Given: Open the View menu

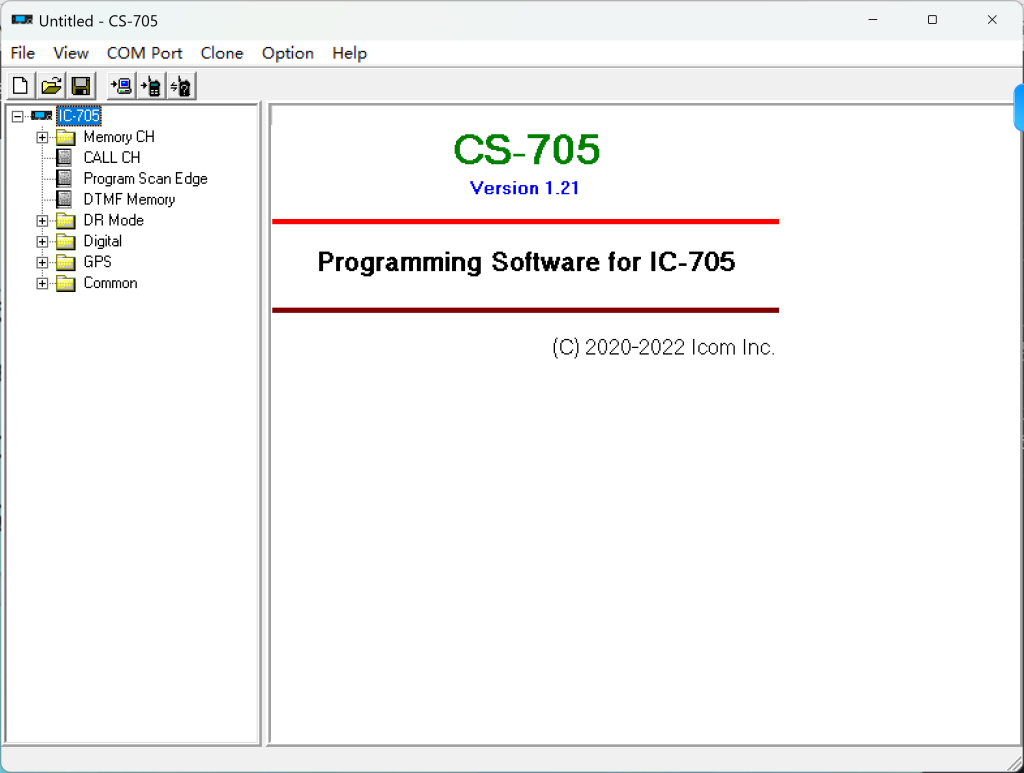Looking at the screenshot, I should 71,53.
